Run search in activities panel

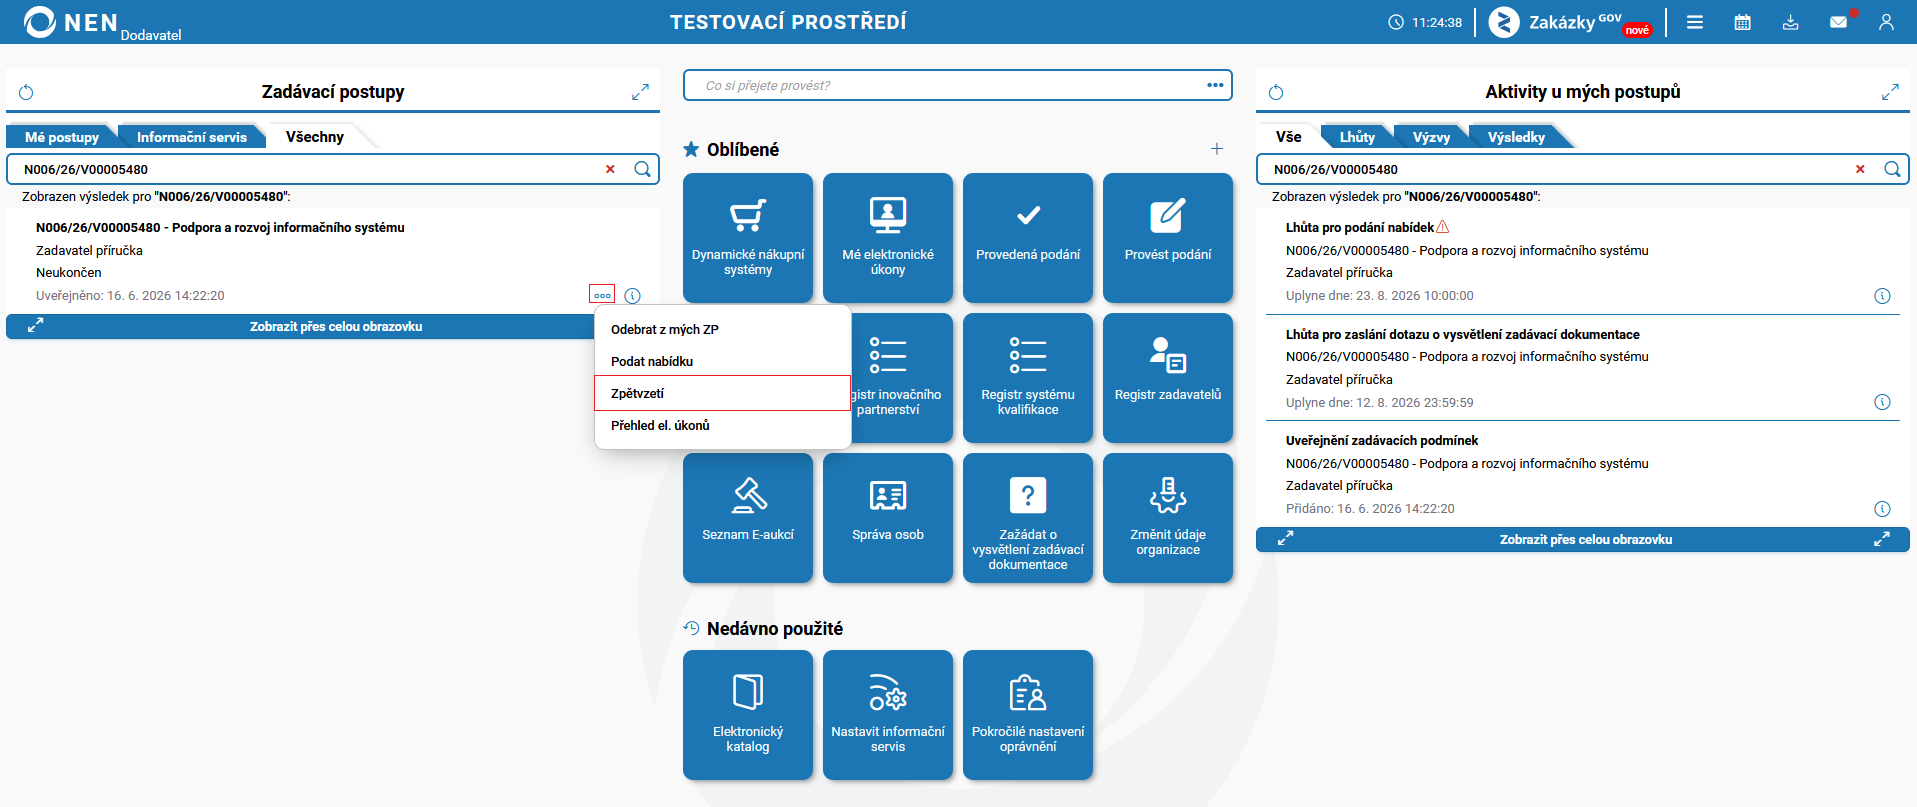(x=1892, y=169)
